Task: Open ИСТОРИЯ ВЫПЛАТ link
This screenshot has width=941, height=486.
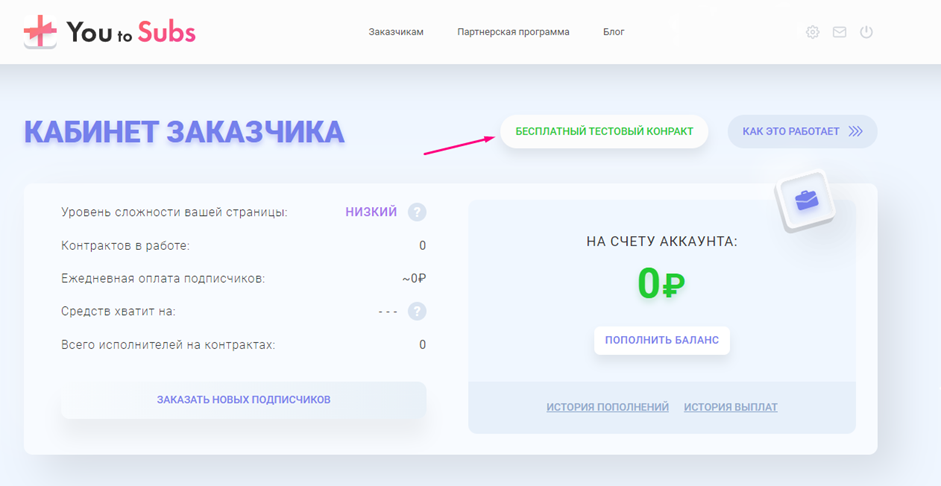Action: (x=730, y=407)
